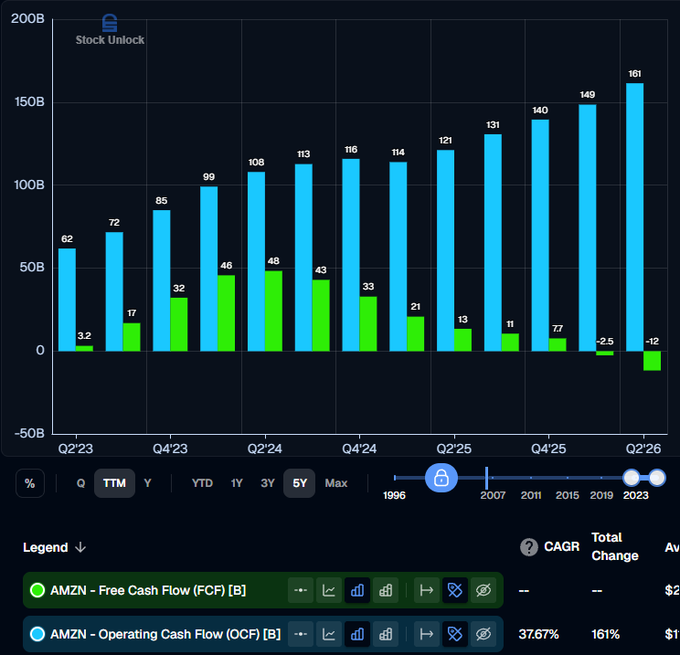The width and height of the screenshot is (680, 655).
Task: Select the Y yearly period tab
Action: [x=147, y=483]
